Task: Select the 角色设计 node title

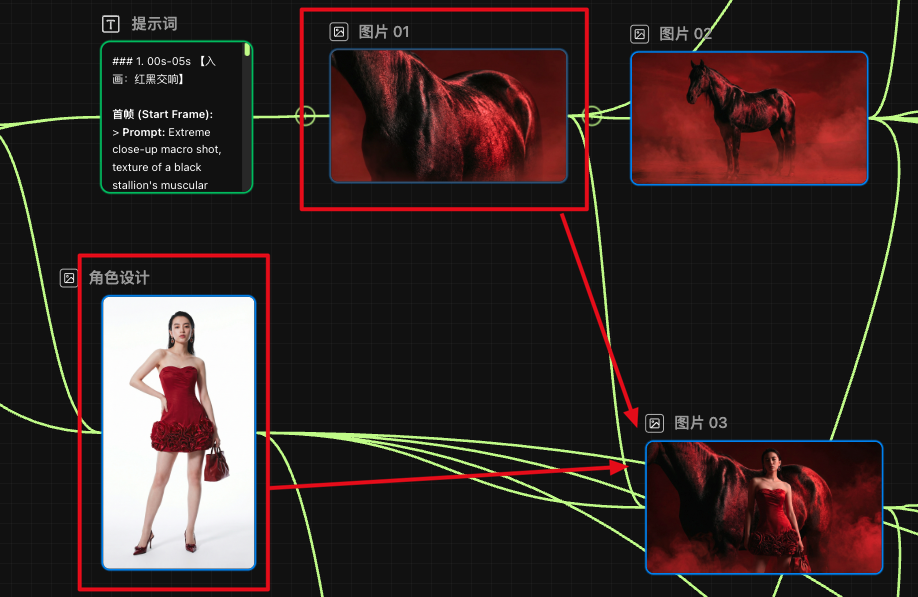Action: [x=119, y=278]
